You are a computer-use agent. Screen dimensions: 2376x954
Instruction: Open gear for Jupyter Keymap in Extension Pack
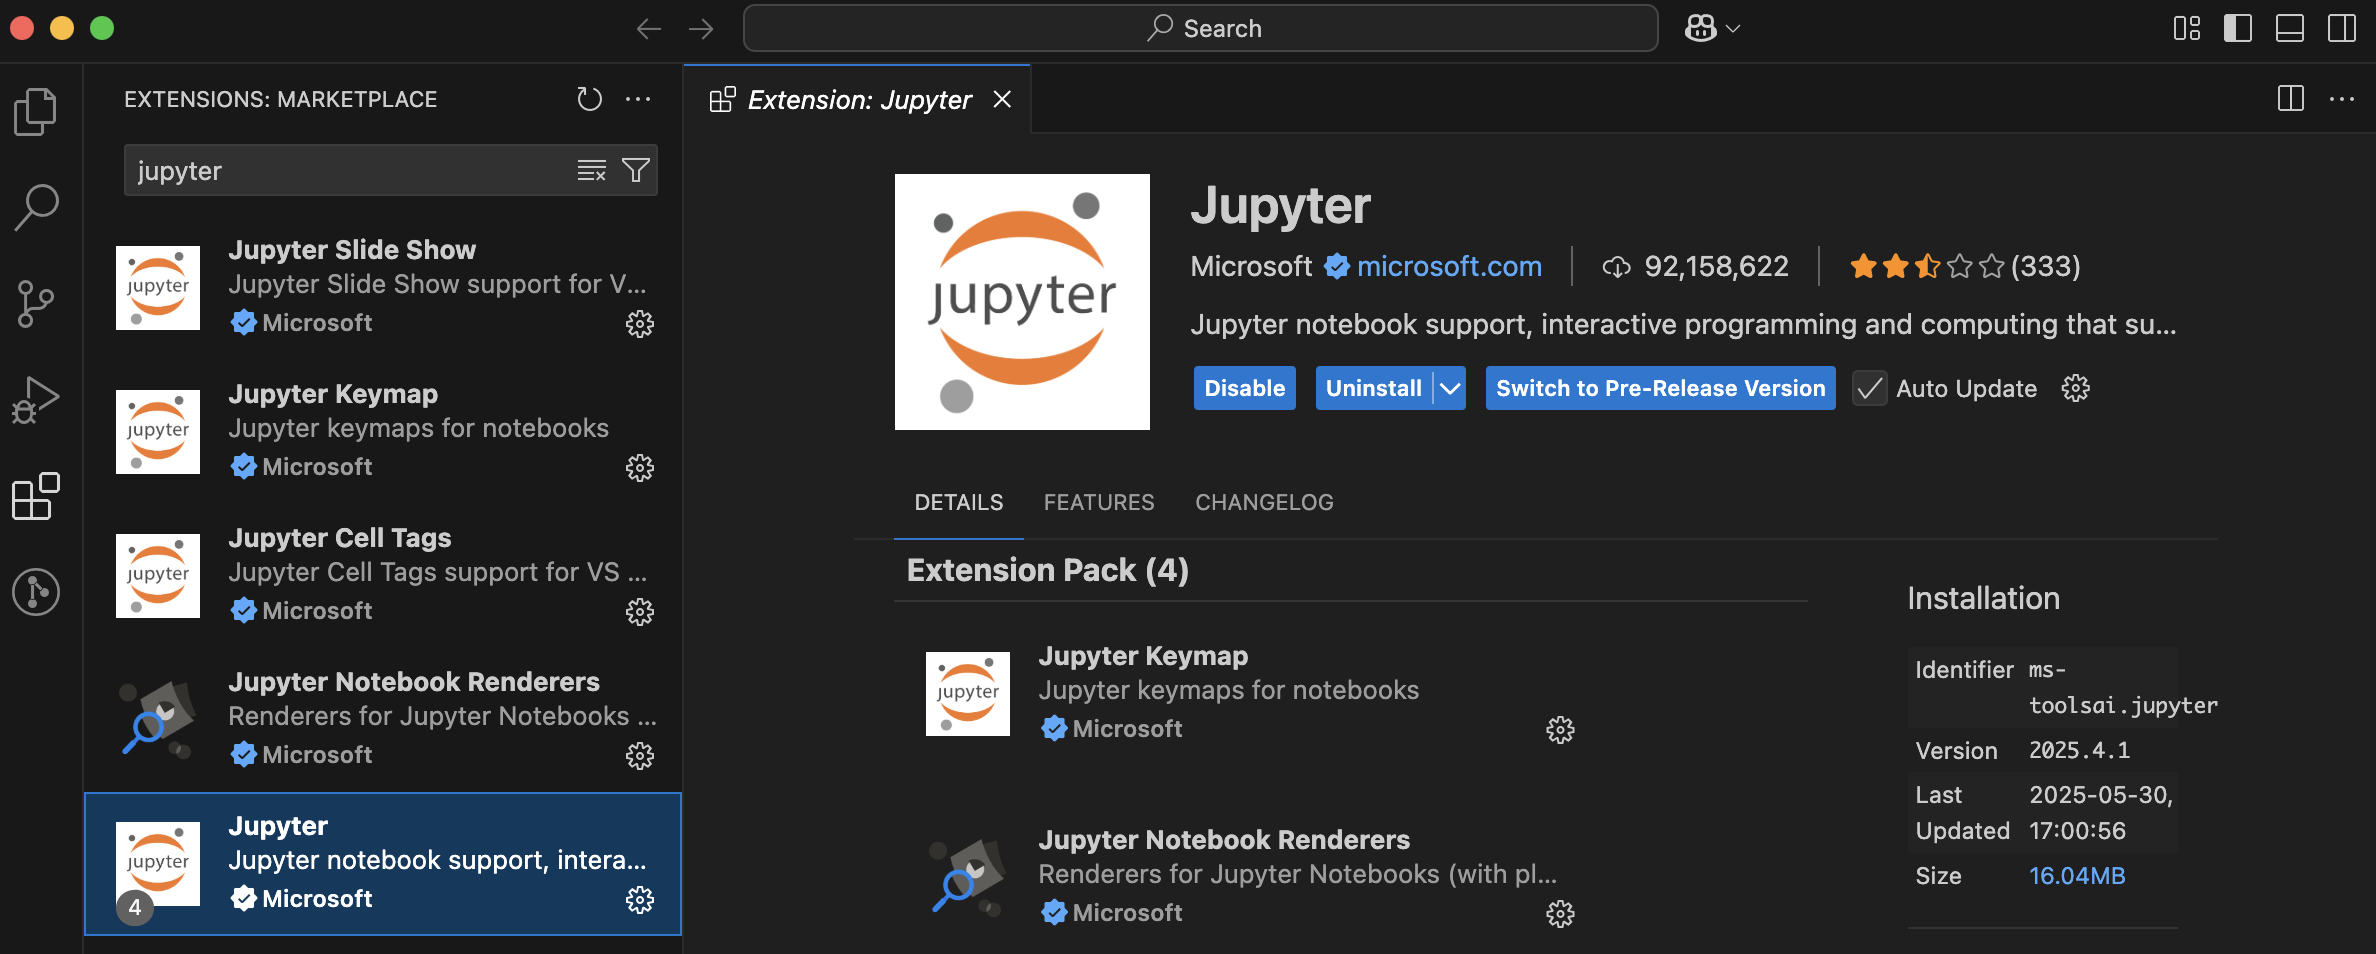[1560, 730]
